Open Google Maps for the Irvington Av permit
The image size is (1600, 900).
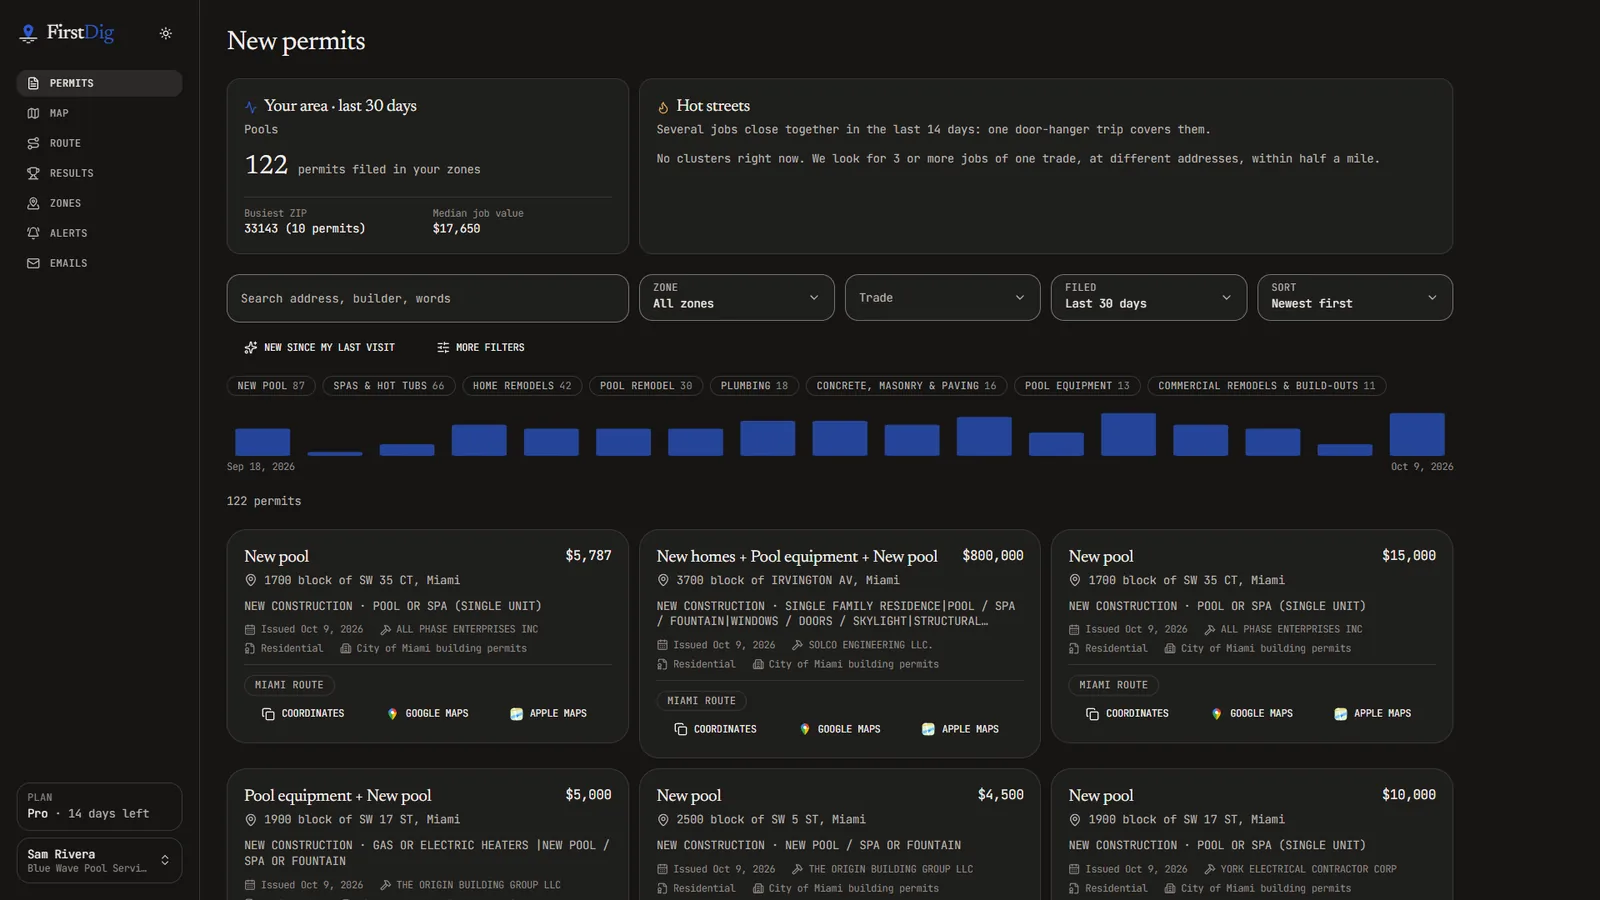coord(839,730)
